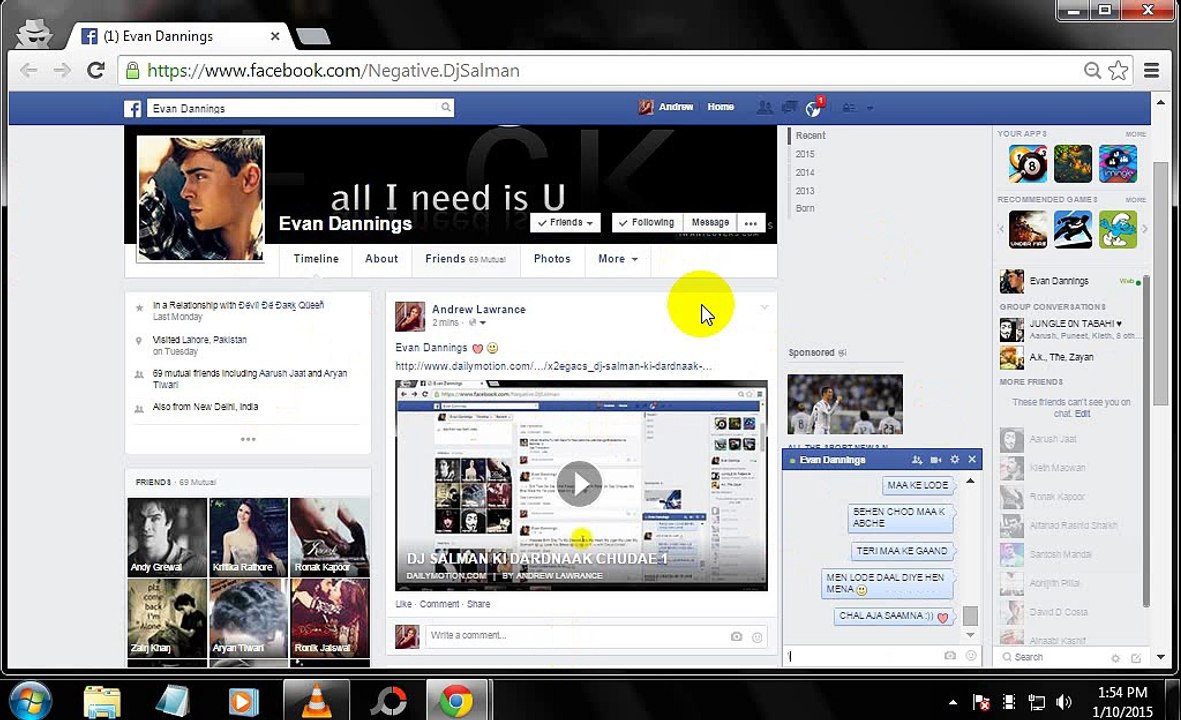Open Windows Explorer folder on the taskbar

(x=102, y=702)
